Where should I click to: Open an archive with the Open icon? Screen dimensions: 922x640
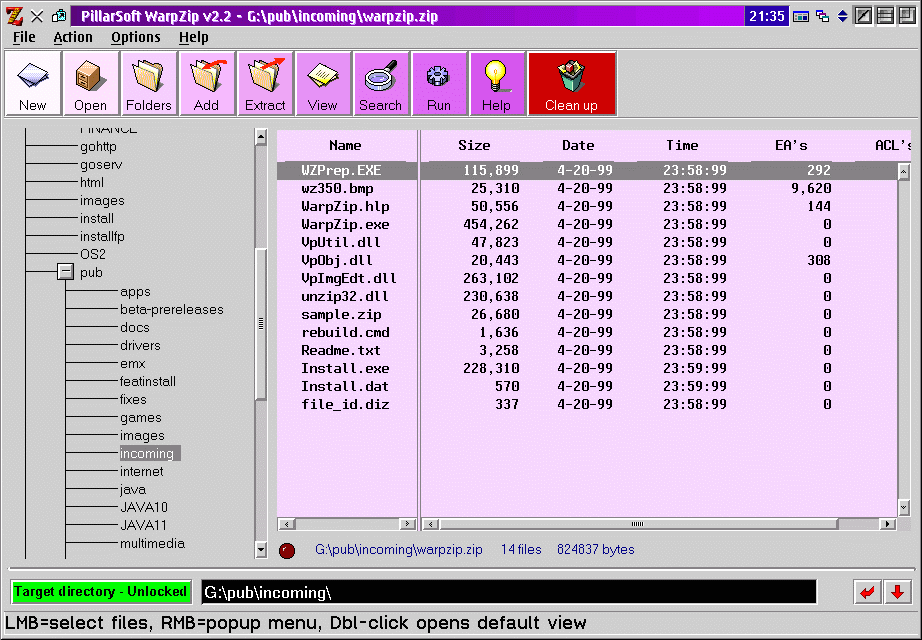90,83
